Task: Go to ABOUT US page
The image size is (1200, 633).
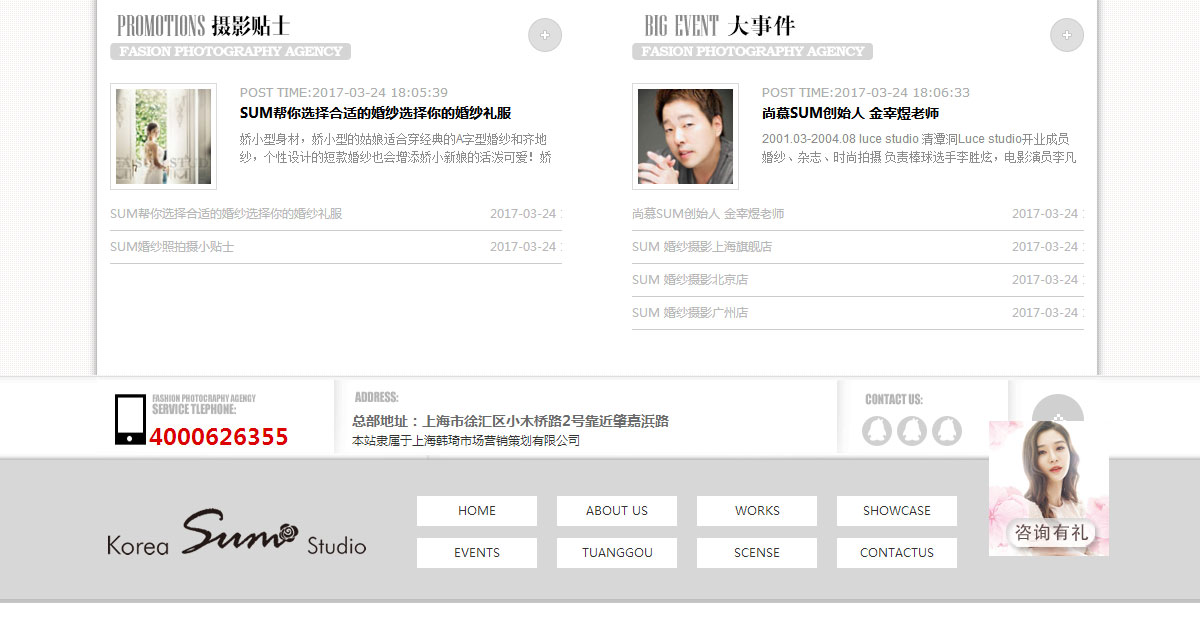Action: (x=617, y=511)
